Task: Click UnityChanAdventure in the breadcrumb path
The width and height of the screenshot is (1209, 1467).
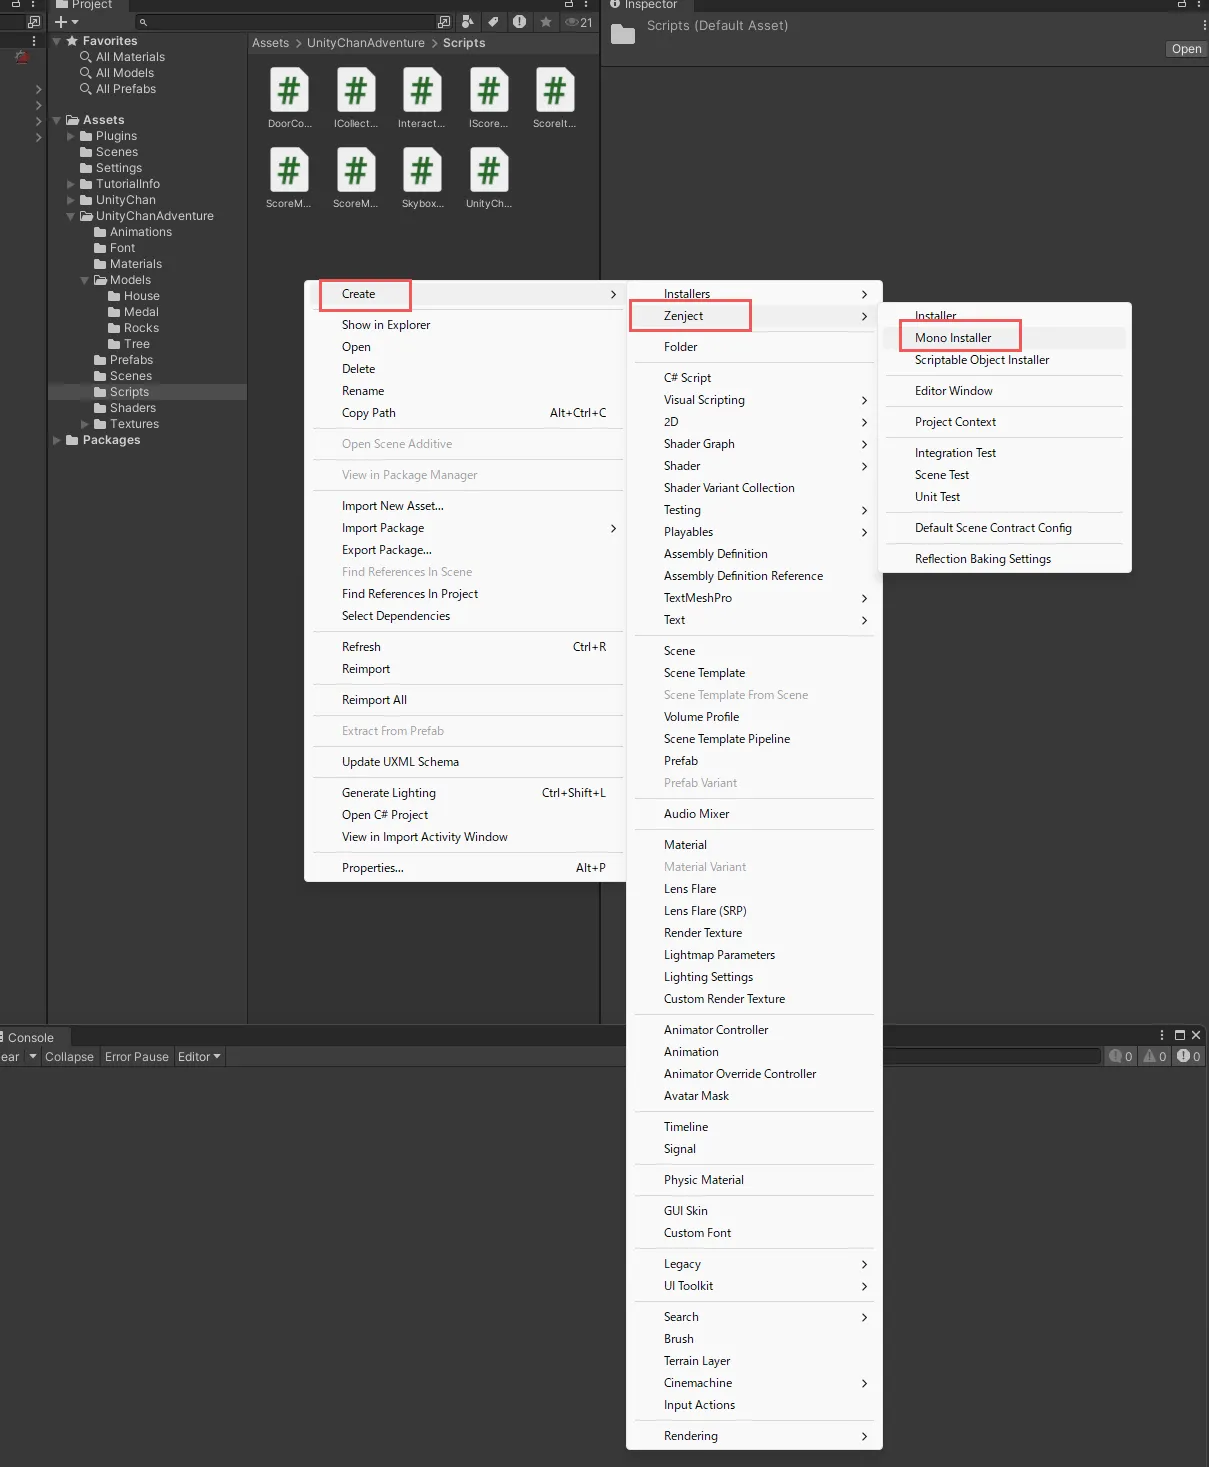Action: 365,43
